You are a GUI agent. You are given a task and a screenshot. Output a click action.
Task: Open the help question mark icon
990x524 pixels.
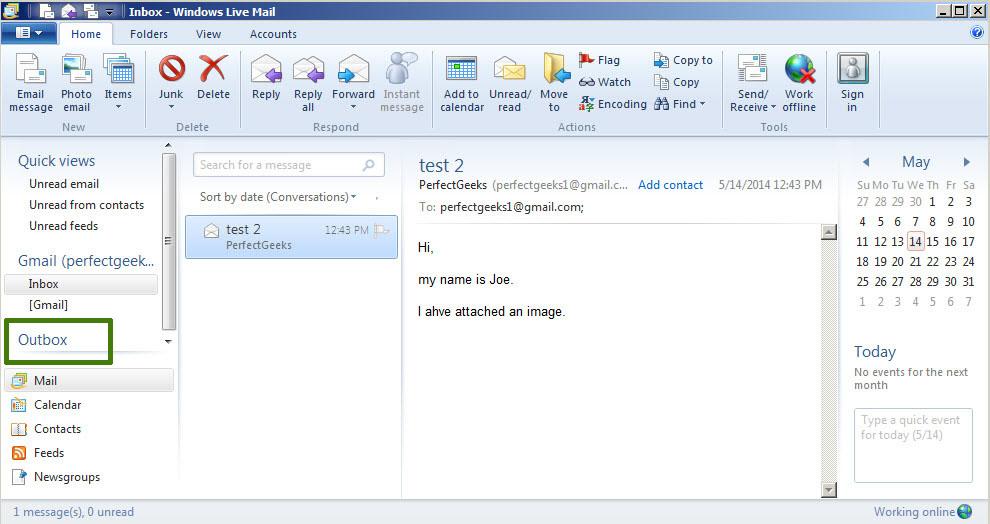(x=977, y=32)
